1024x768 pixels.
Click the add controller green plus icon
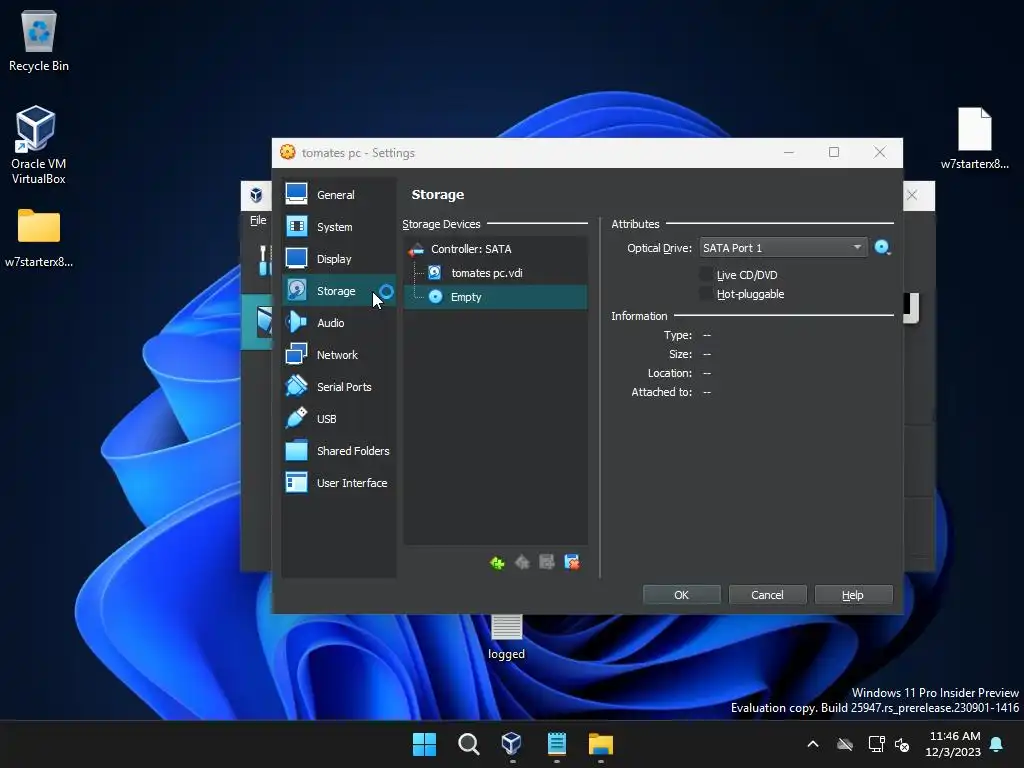pos(497,562)
